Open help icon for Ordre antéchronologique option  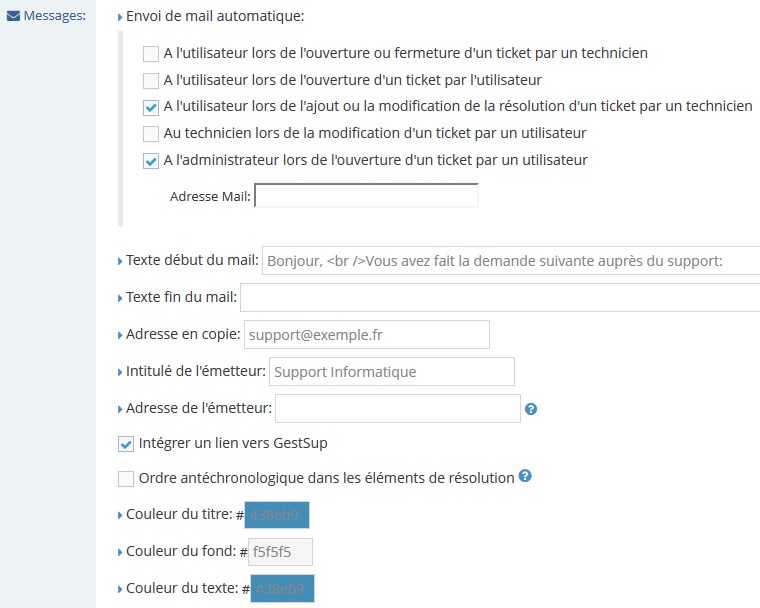click(525, 476)
